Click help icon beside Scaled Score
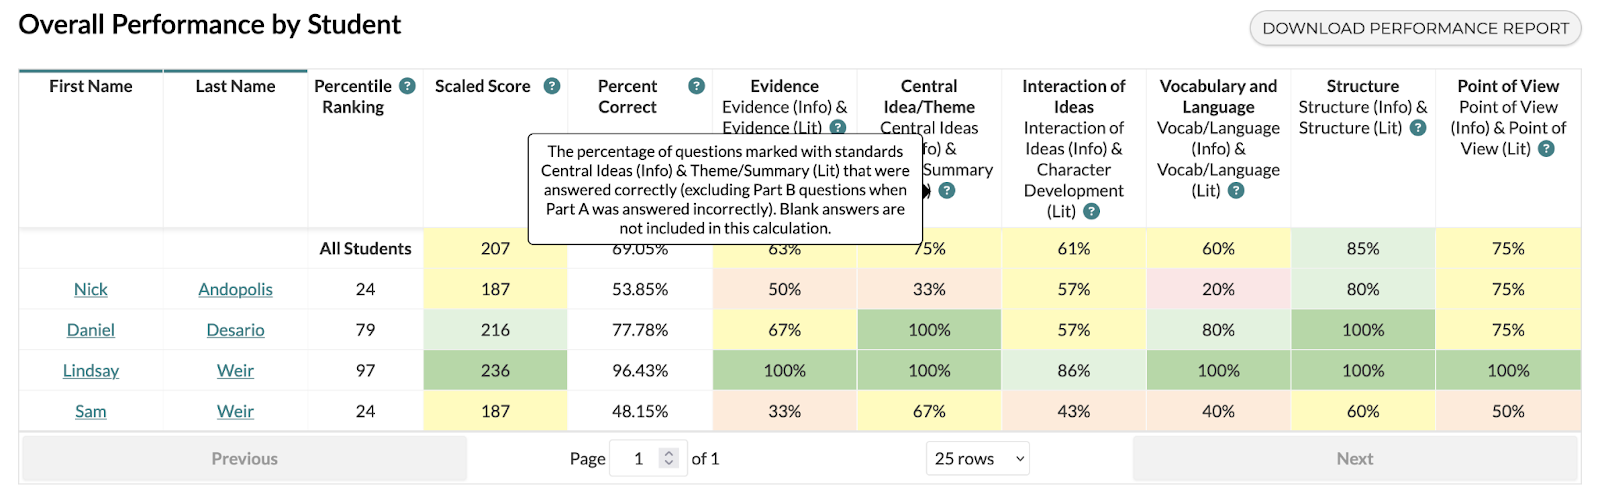The image size is (1600, 499). point(552,86)
